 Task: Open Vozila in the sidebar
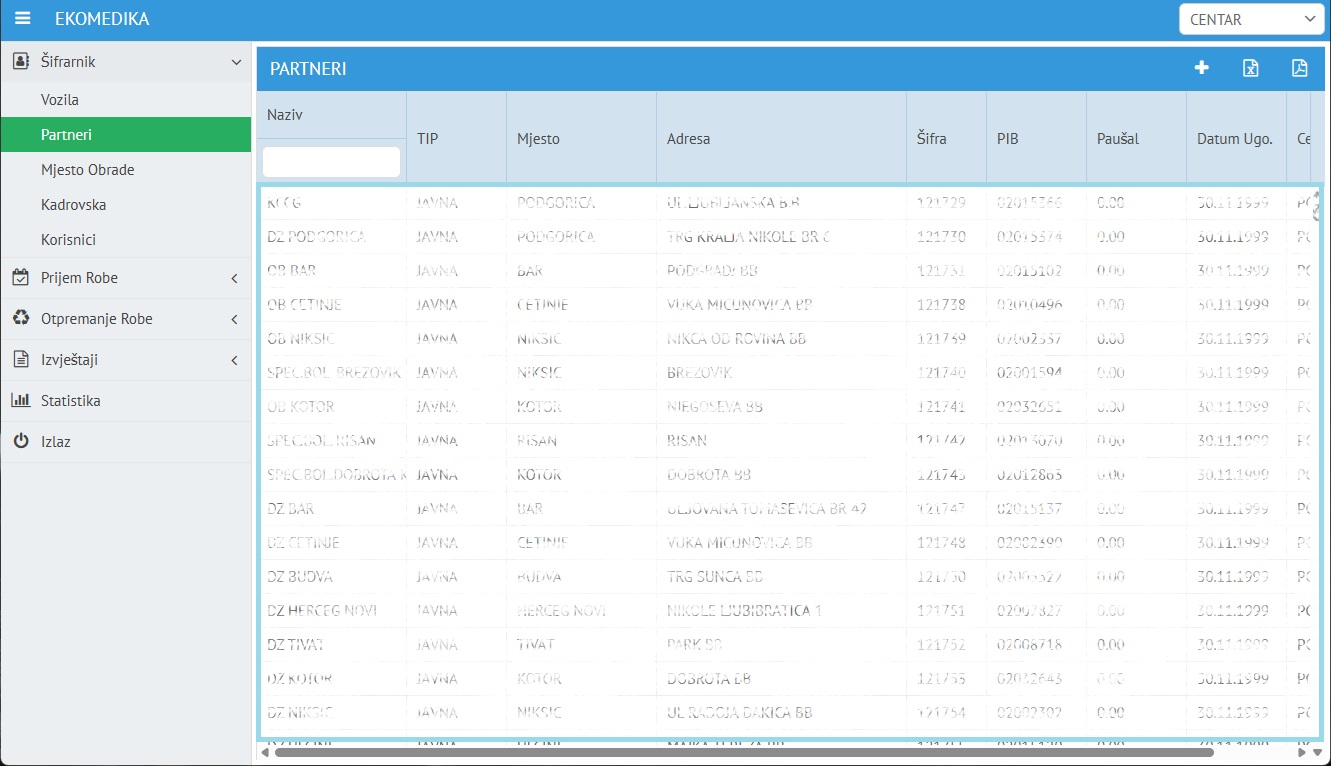(60, 100)
